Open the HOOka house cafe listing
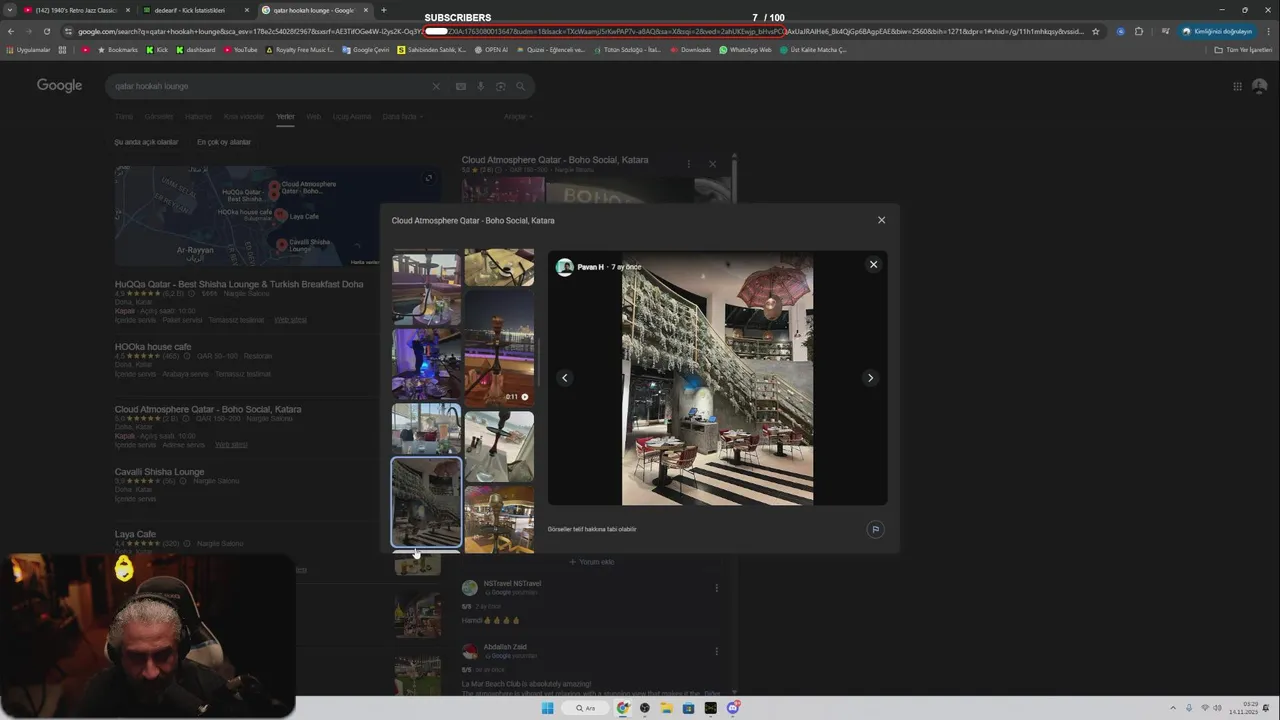 153,347
